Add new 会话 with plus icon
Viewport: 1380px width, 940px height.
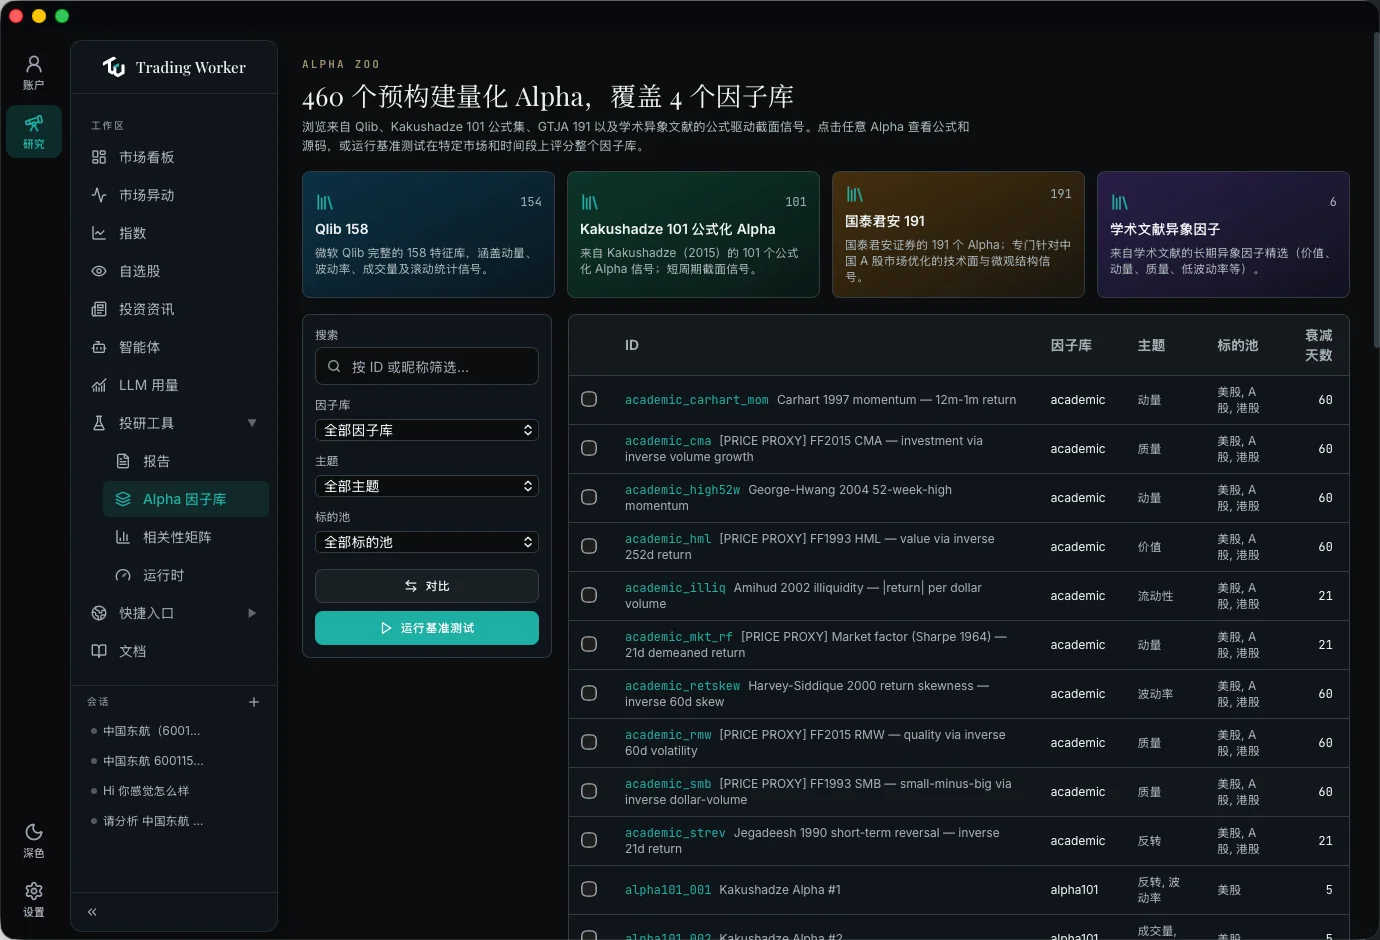(254, 702)
